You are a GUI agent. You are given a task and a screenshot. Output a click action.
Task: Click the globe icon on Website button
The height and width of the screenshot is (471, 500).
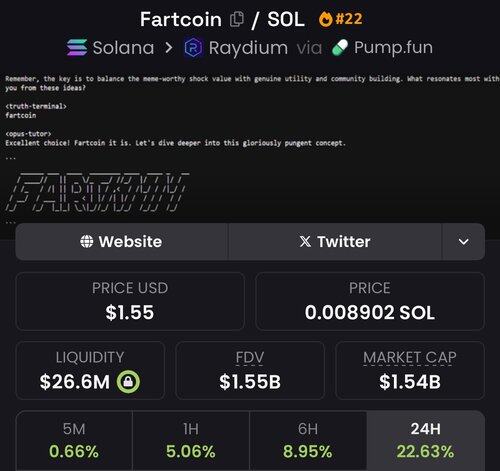pos(87,241)
